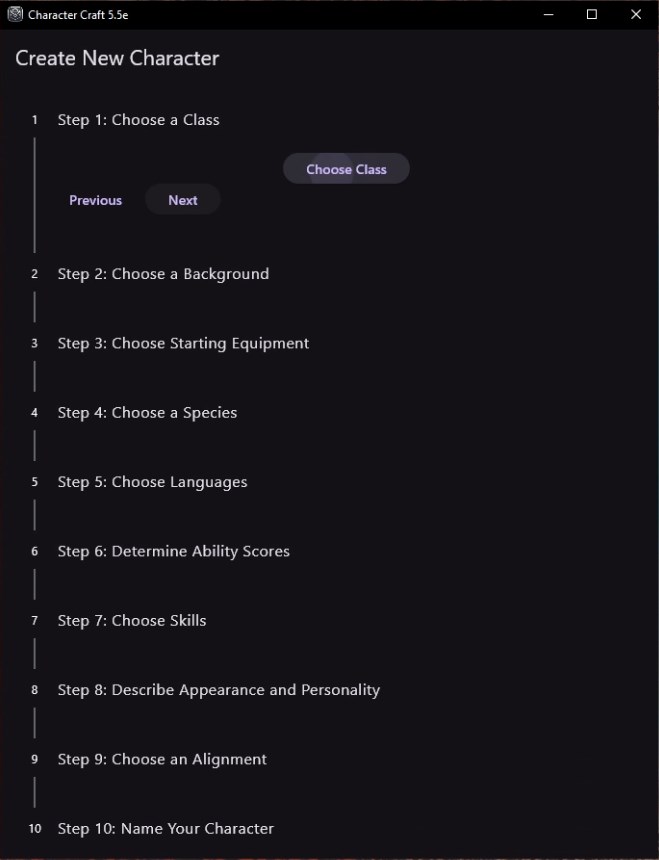
Task: Click the Previous button in Step 1
Action: click(95, 199)
